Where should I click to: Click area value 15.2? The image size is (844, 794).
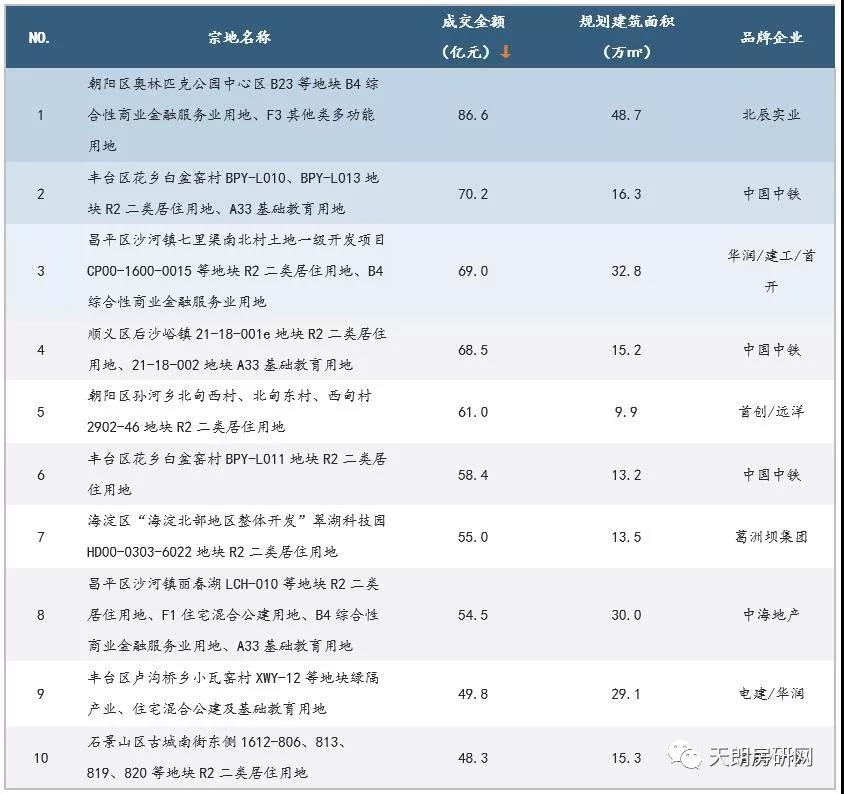(x=626, y=350)
